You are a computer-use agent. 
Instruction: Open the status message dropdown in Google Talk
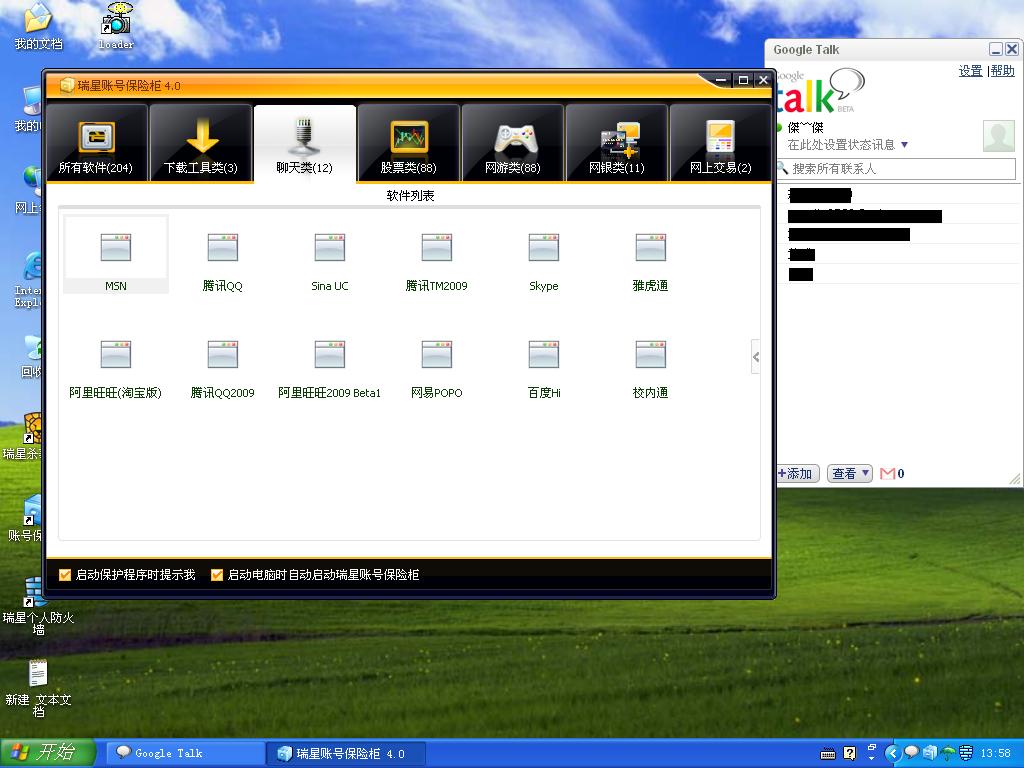[904, 145]
